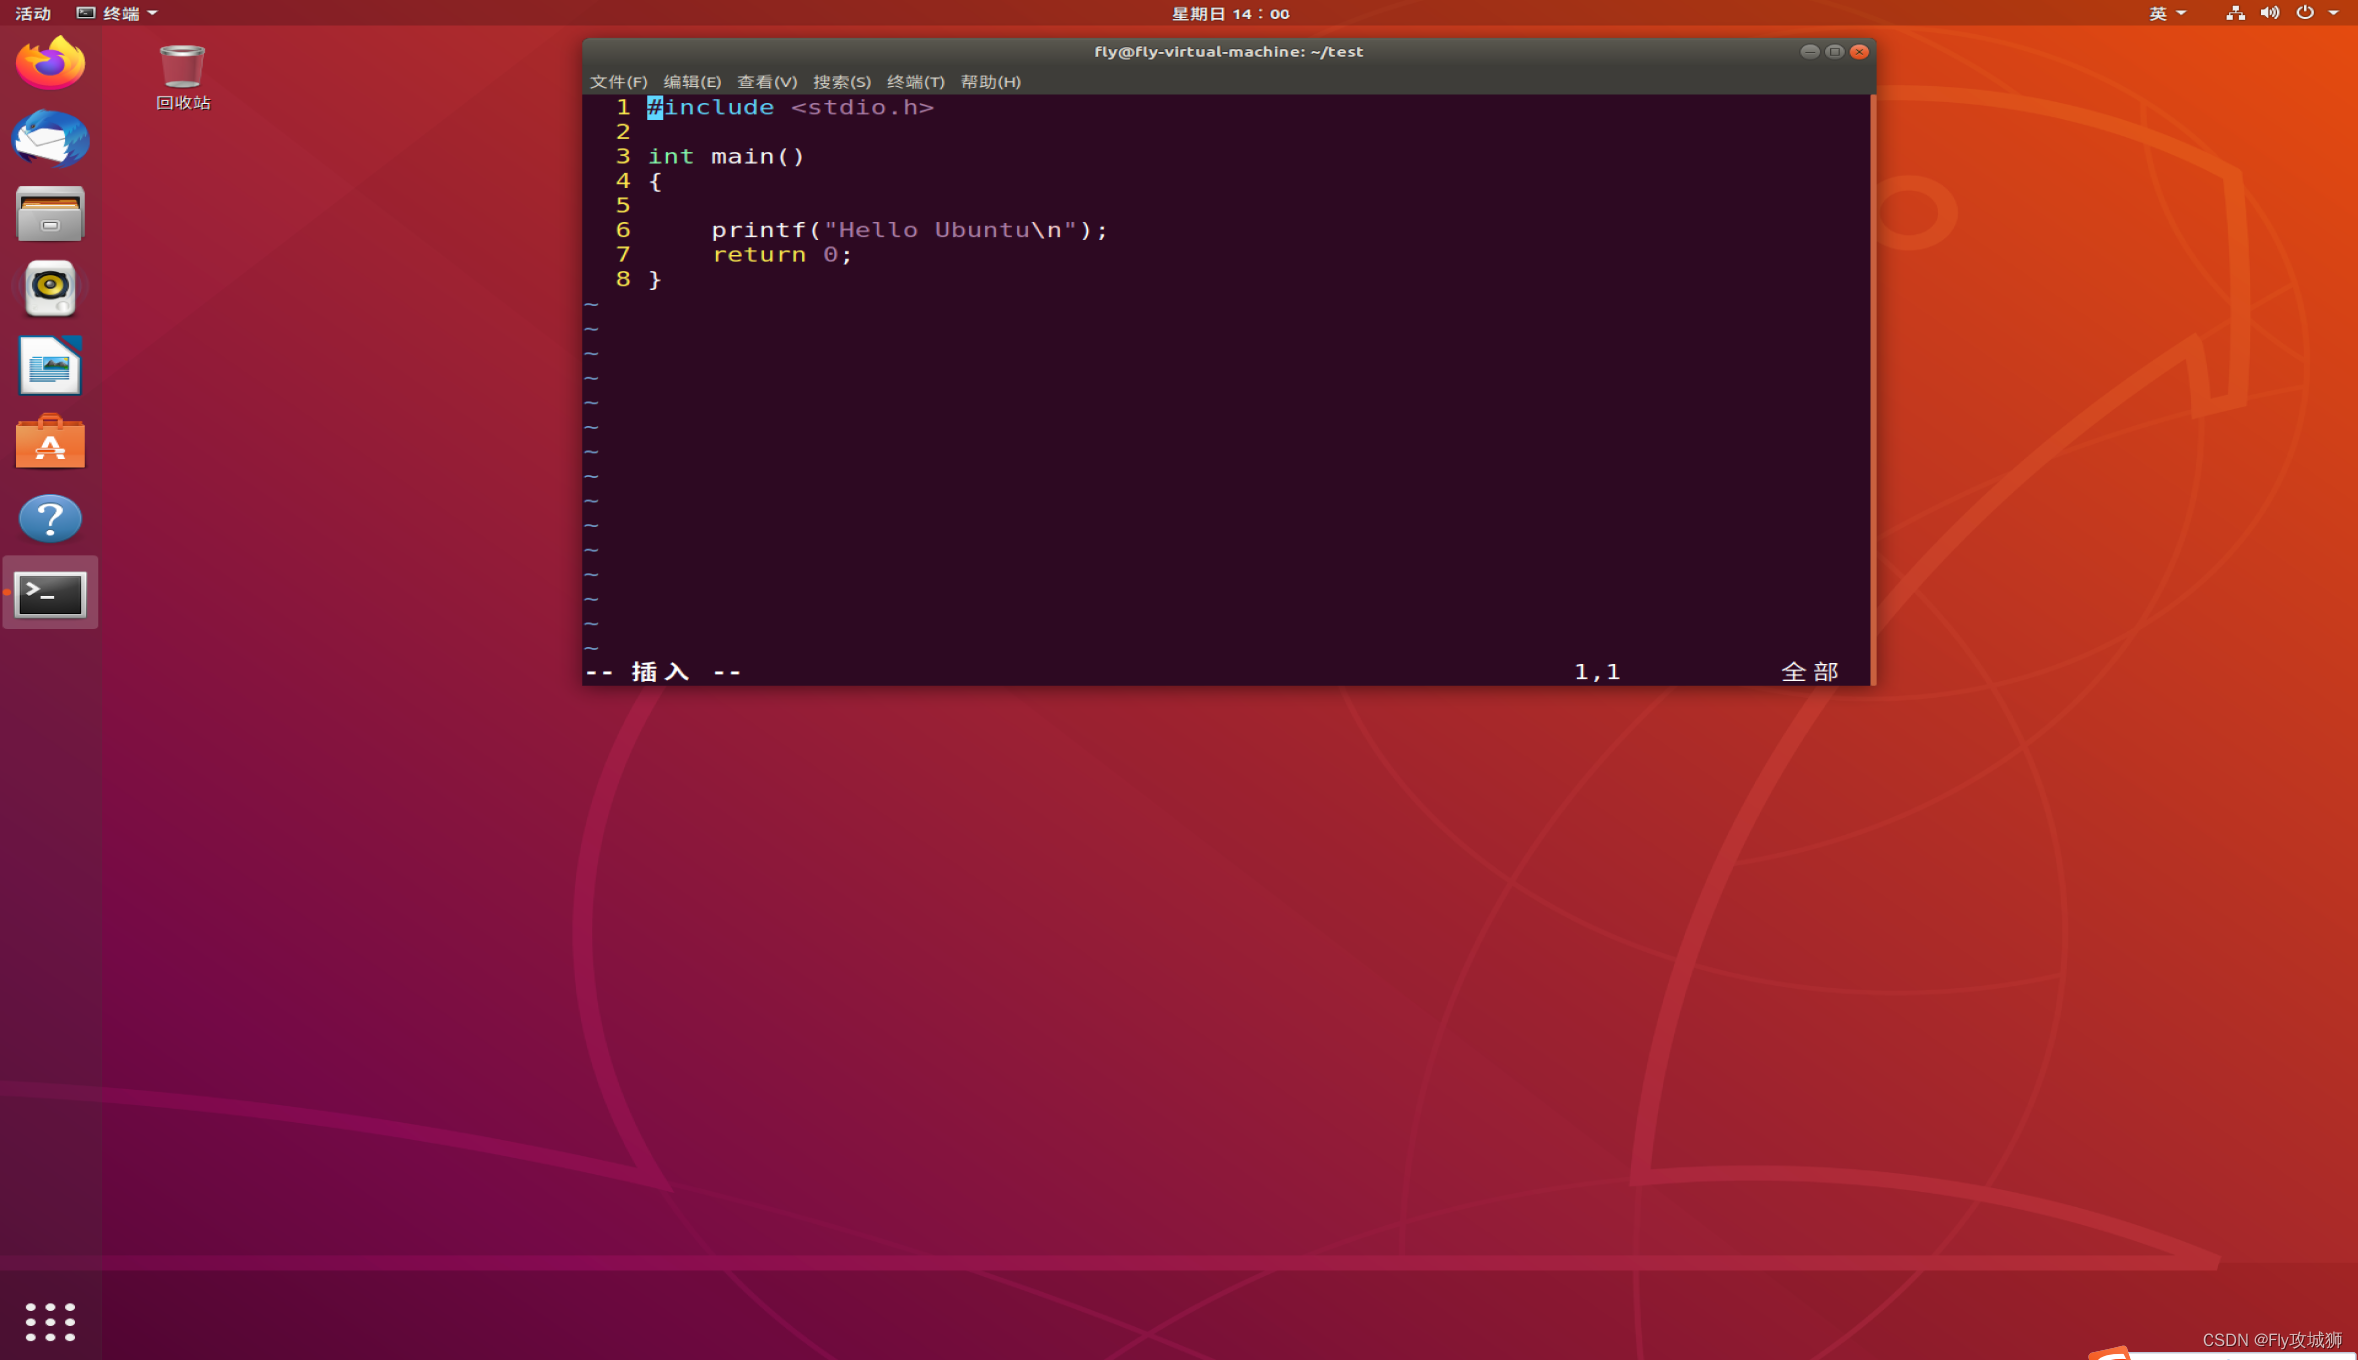Show applications grid button
This screenshot has width=2358, height=1360.
click(50, 1321)
